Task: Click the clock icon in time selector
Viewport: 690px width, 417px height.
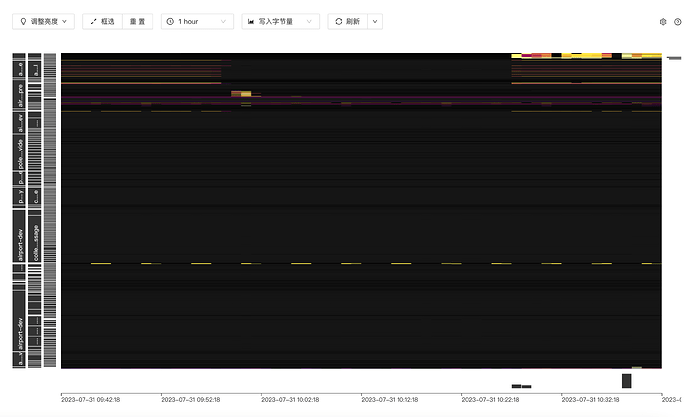Action: pos(171,21)
